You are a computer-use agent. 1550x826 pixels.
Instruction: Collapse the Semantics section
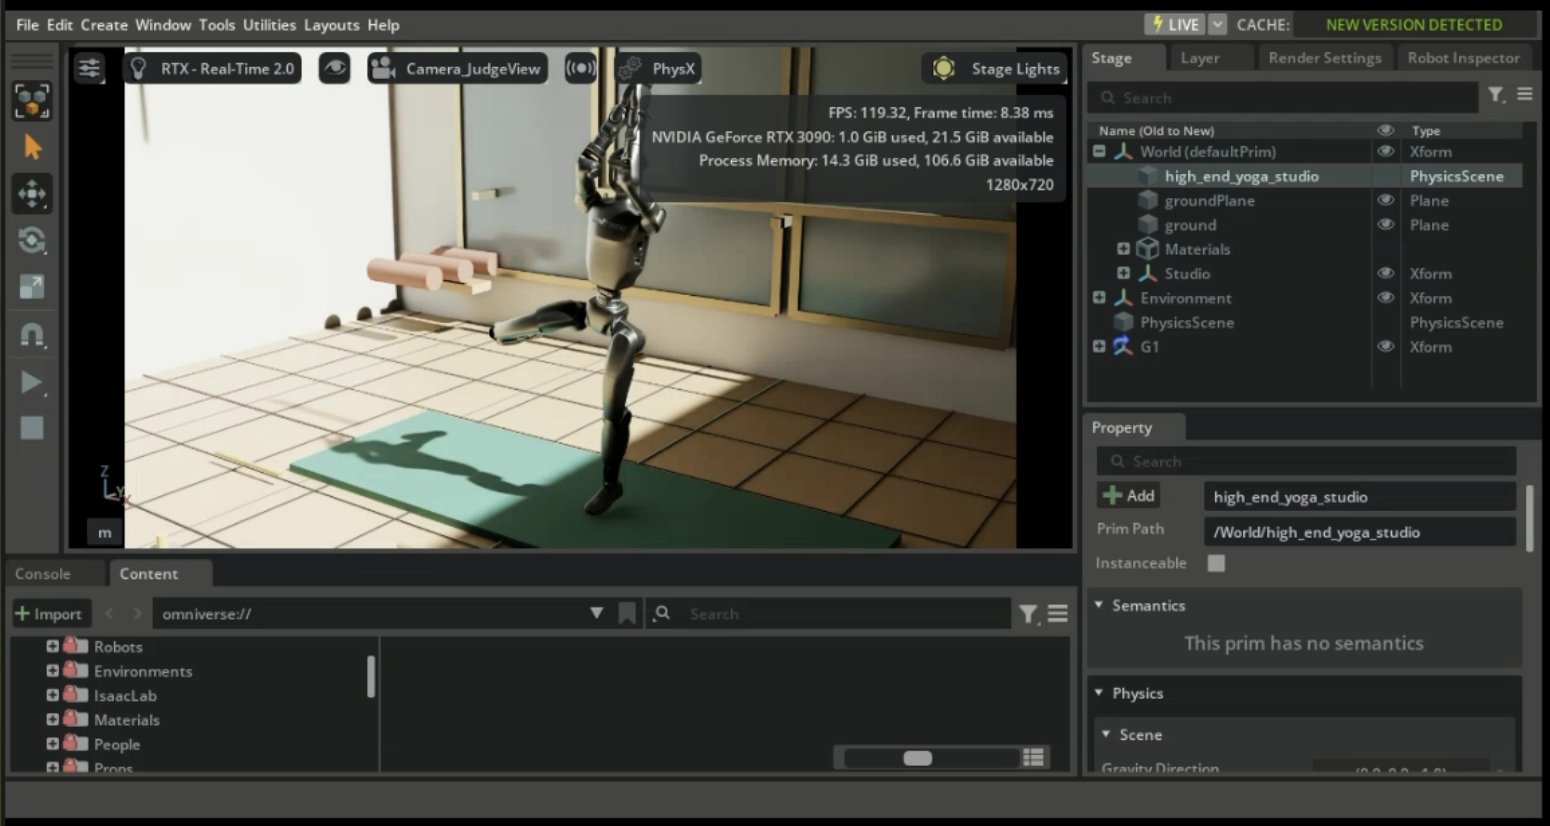1099,605
